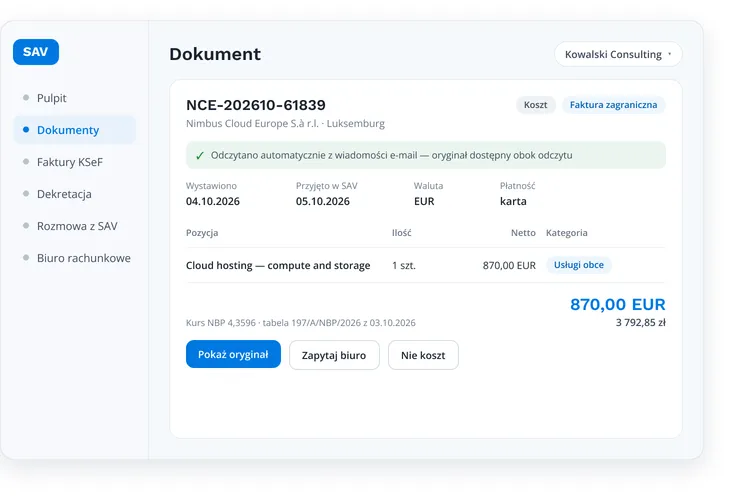The width and height of the screenshot is (732, 496).
Task: Click the blue total 870,00 EUR
Action: click(618, 305)
